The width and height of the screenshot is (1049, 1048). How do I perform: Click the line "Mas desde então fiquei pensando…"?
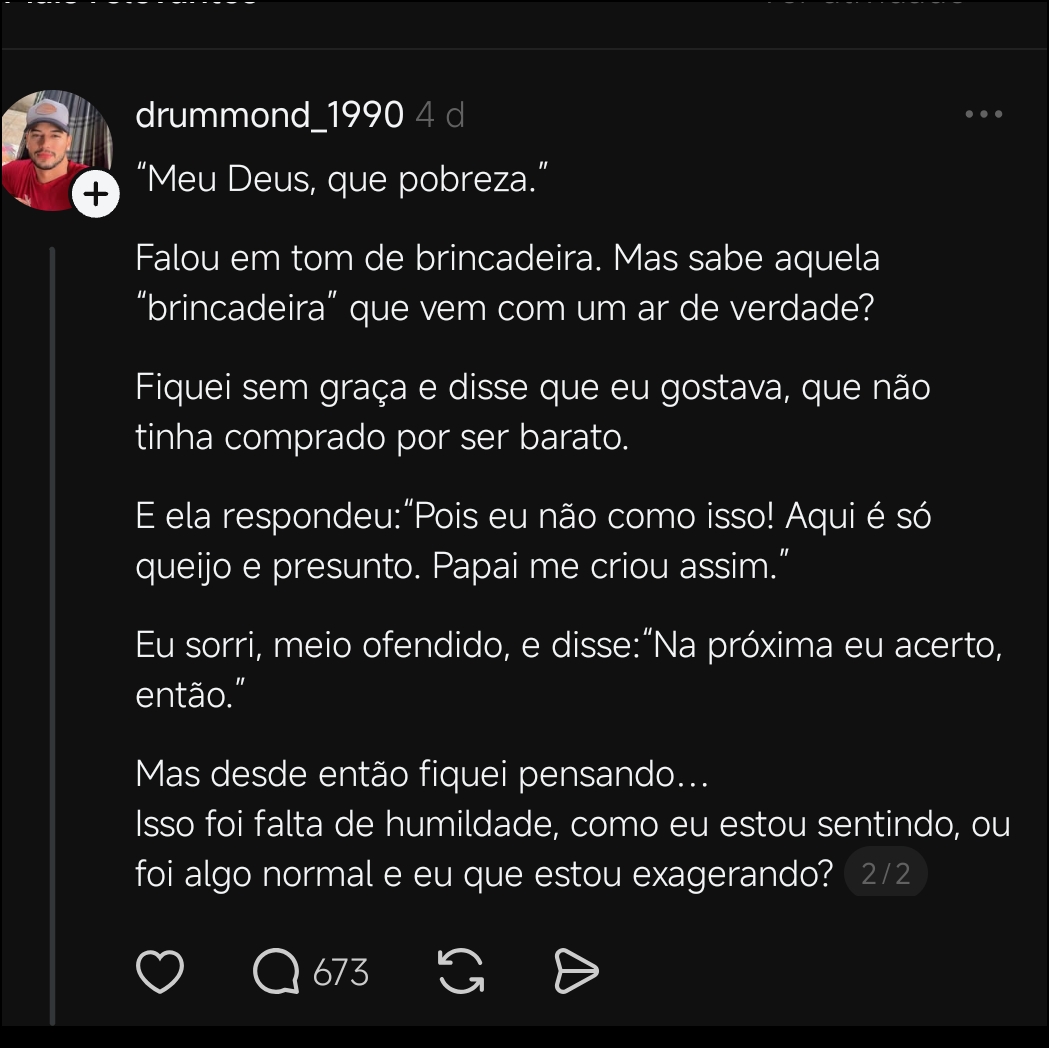(421, 775)
